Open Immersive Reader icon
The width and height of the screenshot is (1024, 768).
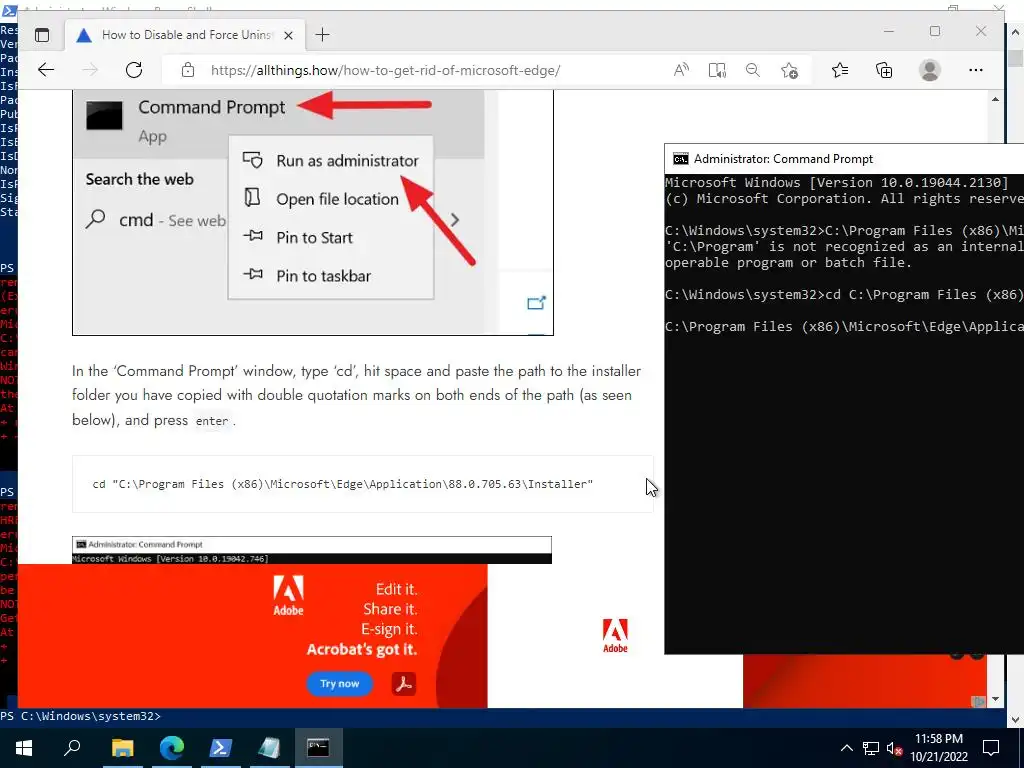(x=717, y=70)
